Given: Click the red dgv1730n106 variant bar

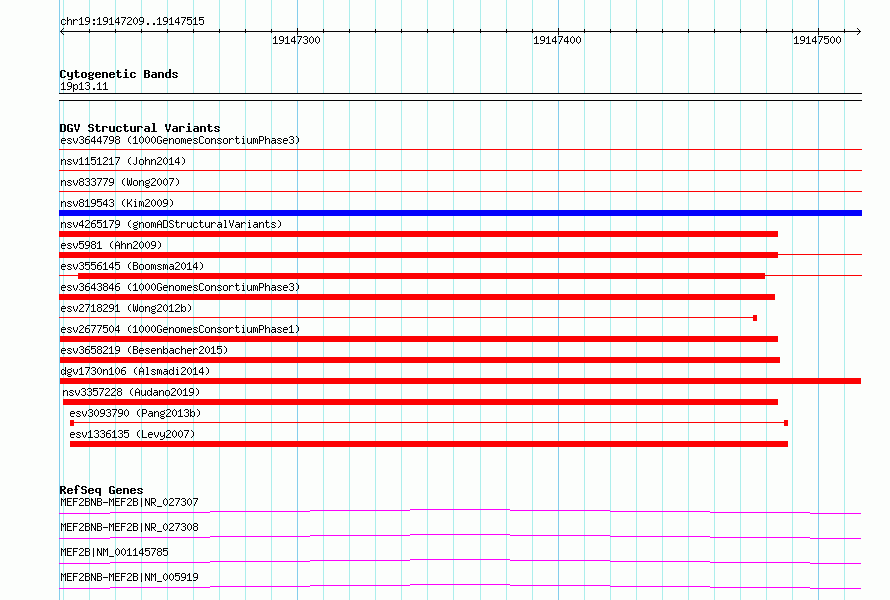Looking at the screenshot, I should pyautogui.click(x=460, y=381).
